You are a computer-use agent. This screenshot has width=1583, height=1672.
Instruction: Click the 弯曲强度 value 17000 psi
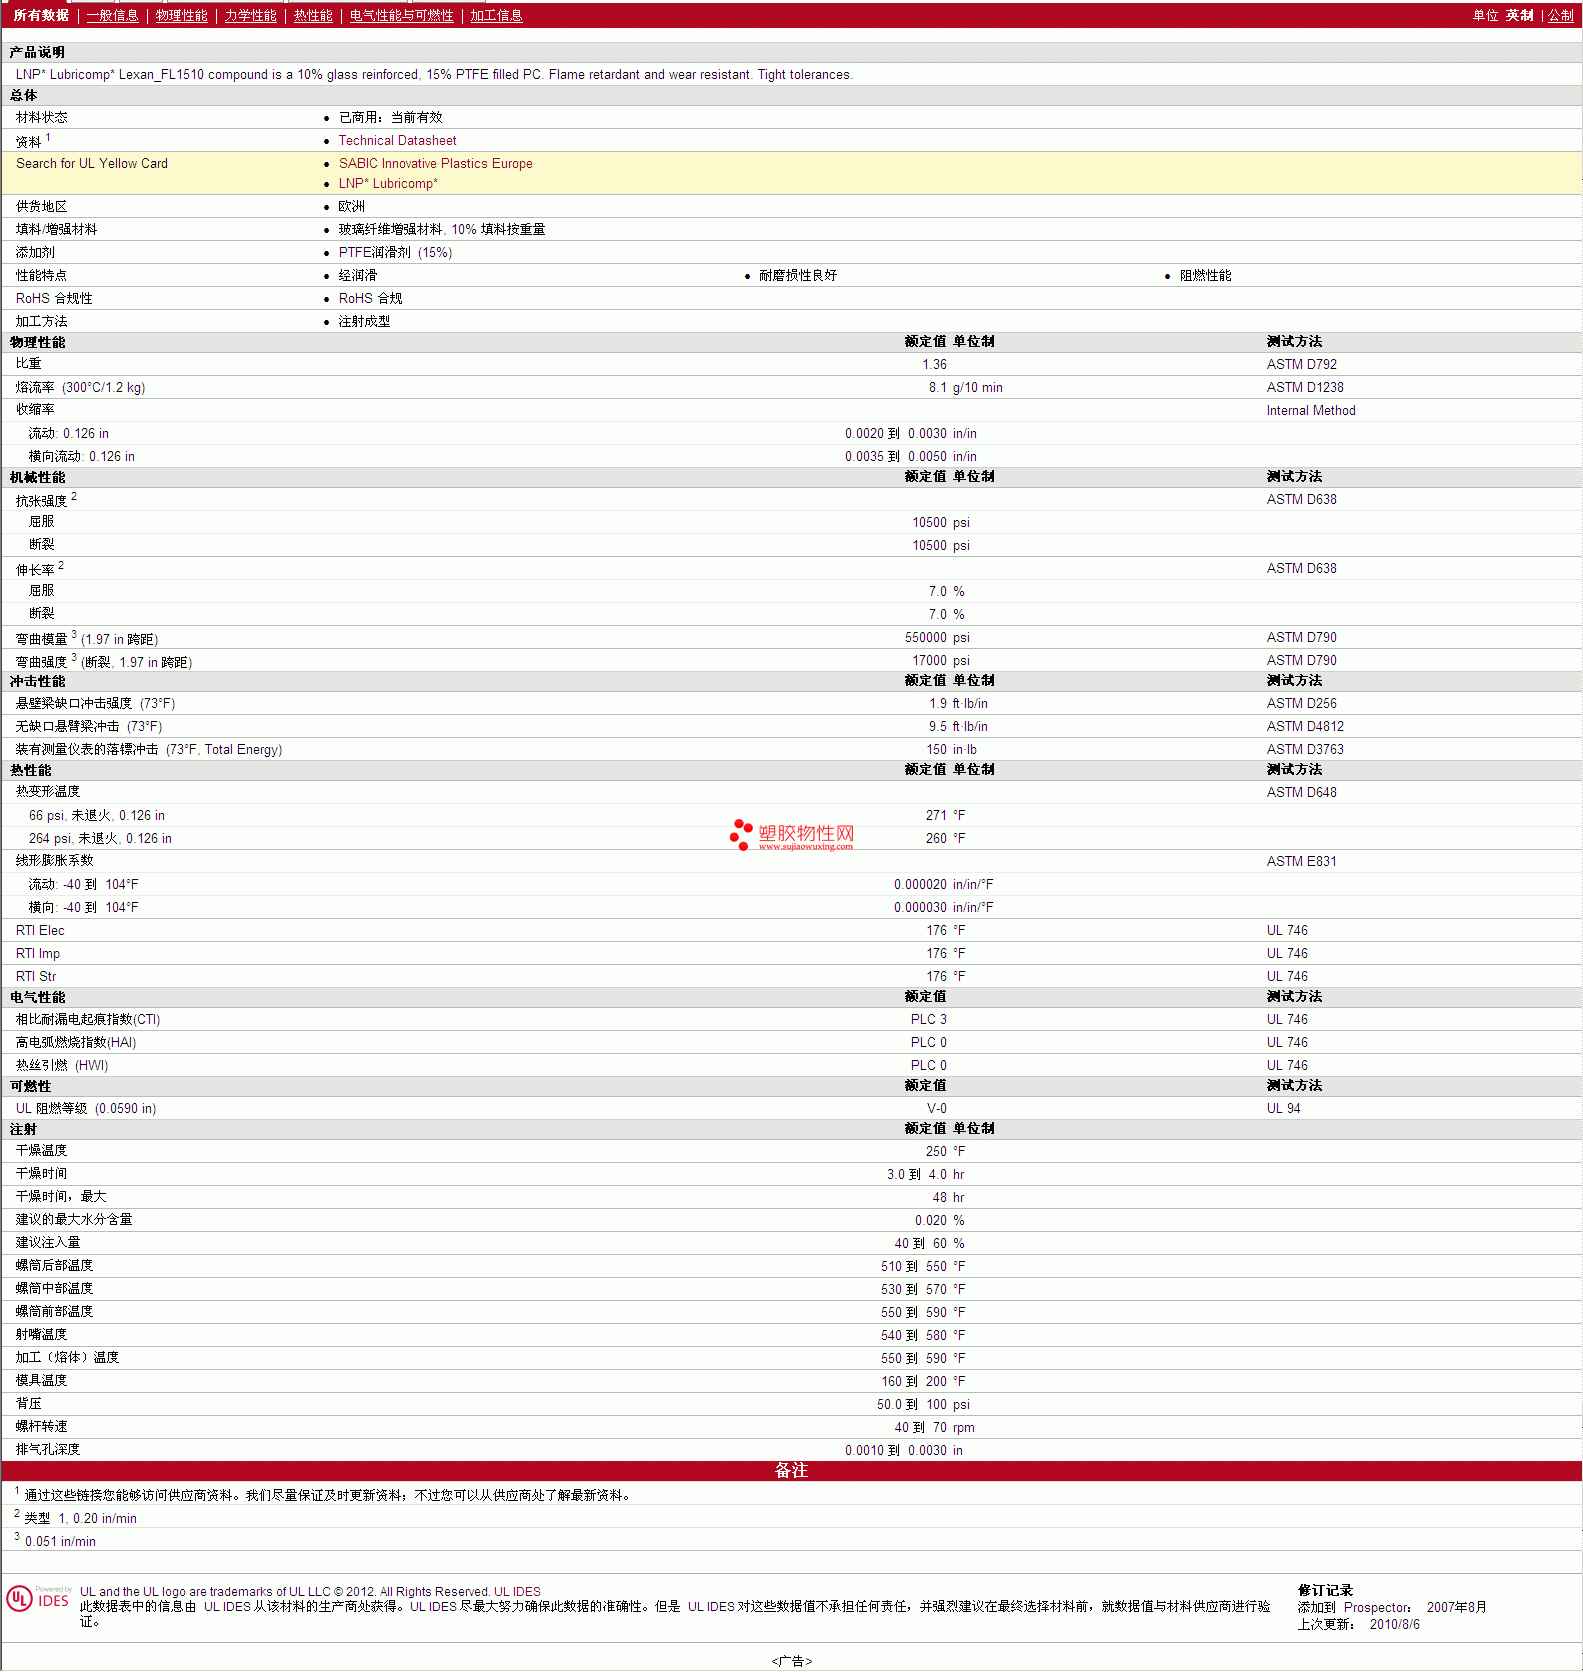[x=941, y=661]
